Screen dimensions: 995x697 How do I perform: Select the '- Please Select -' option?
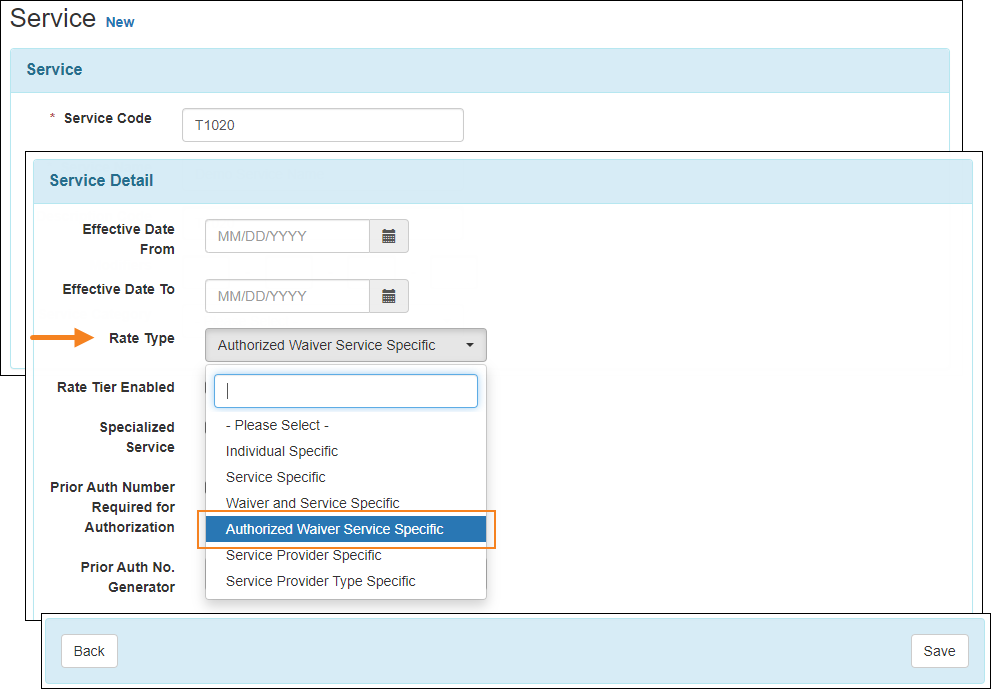(x=346, y=425)
